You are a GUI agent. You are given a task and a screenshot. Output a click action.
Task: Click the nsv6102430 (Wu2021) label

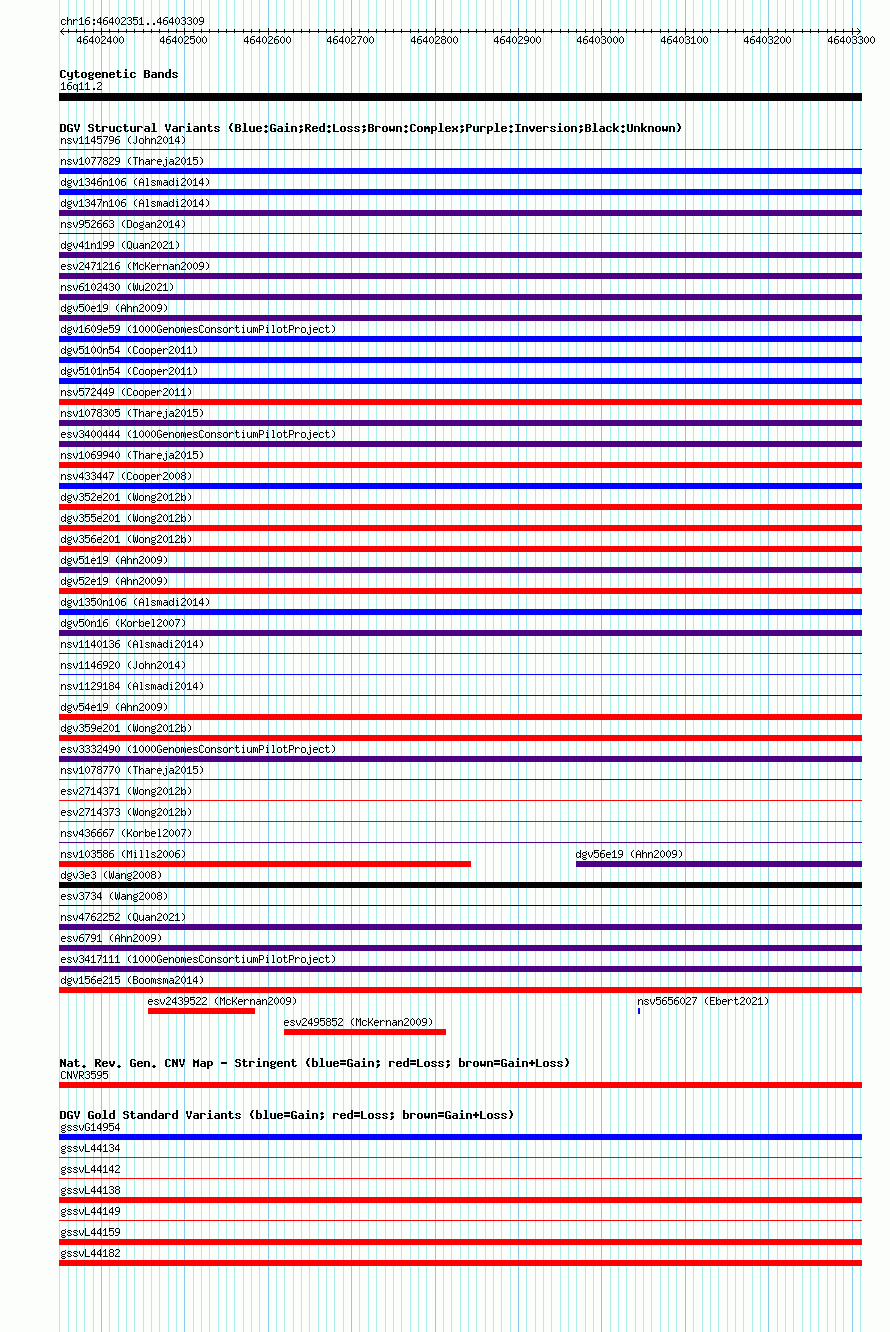coord(117,288)
